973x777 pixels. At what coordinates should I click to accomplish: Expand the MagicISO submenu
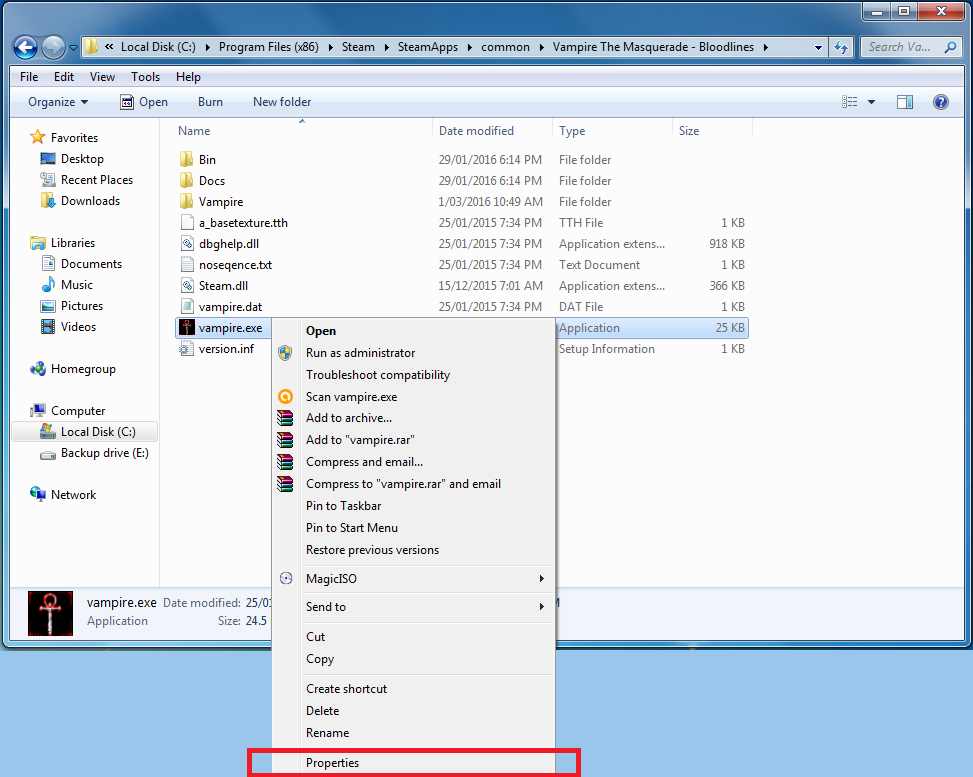(413, 578)
